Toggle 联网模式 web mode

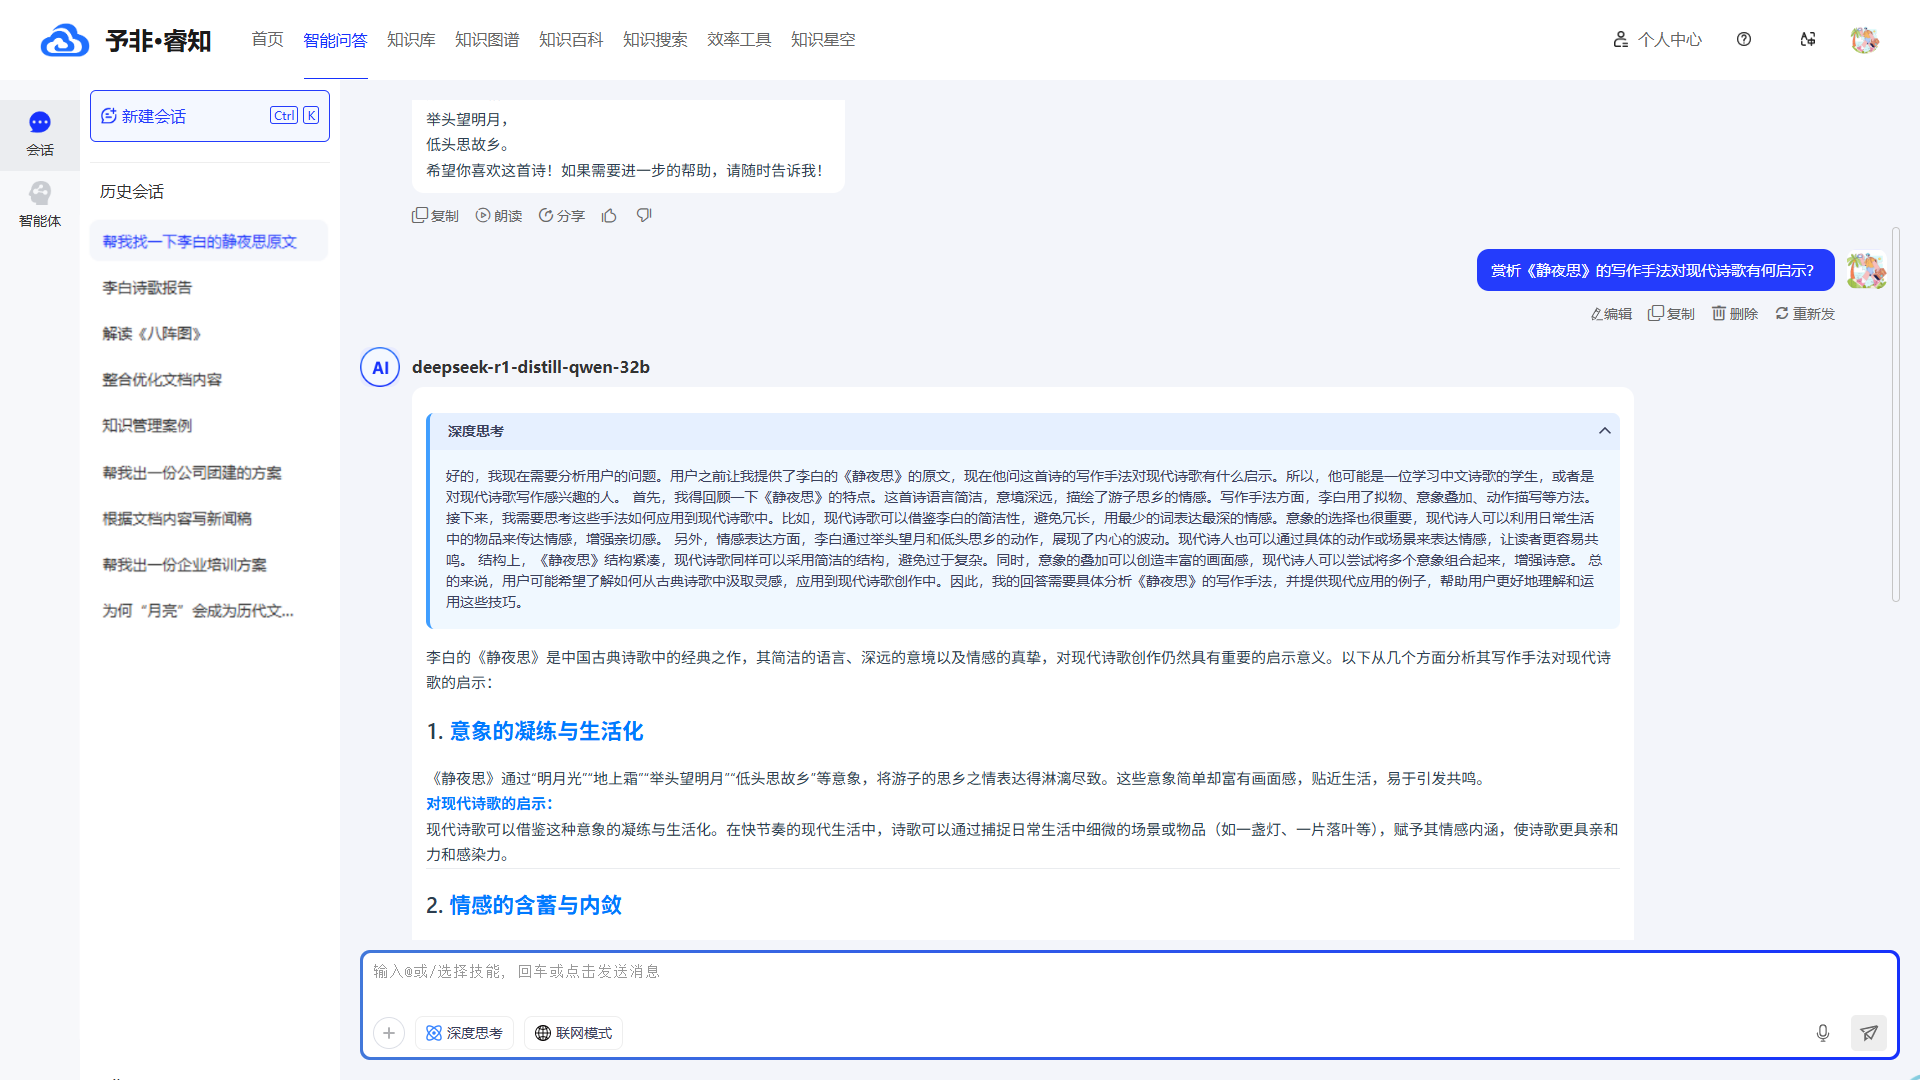573,1033
